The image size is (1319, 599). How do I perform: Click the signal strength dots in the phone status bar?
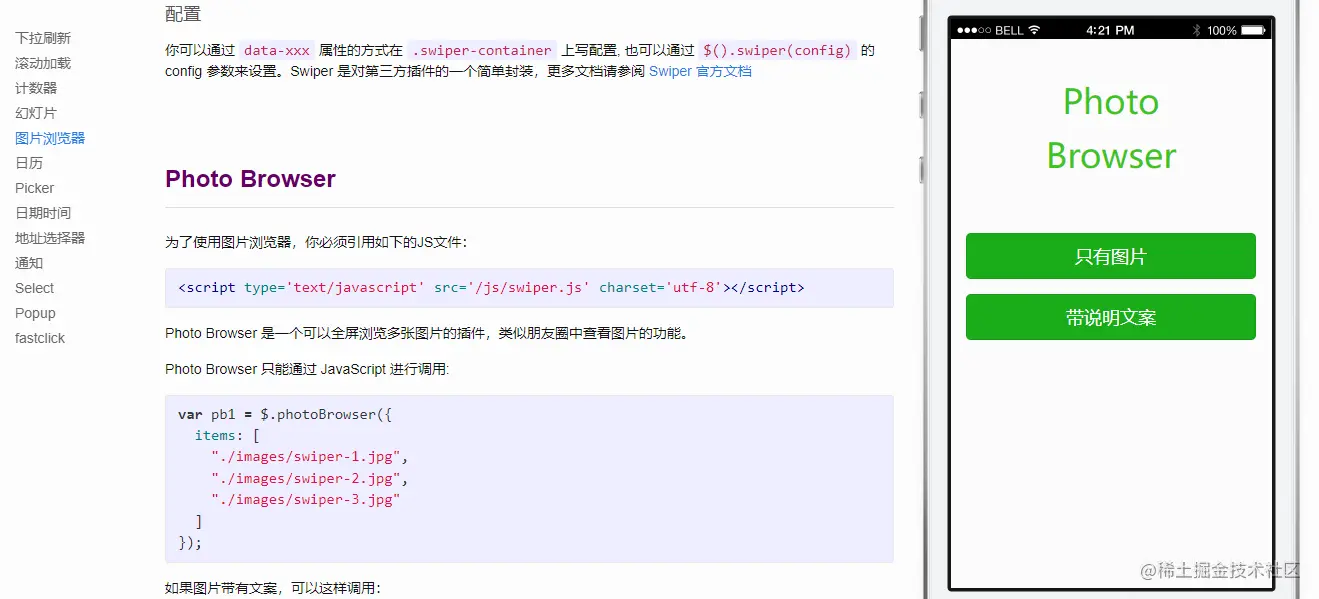[974, 30]
